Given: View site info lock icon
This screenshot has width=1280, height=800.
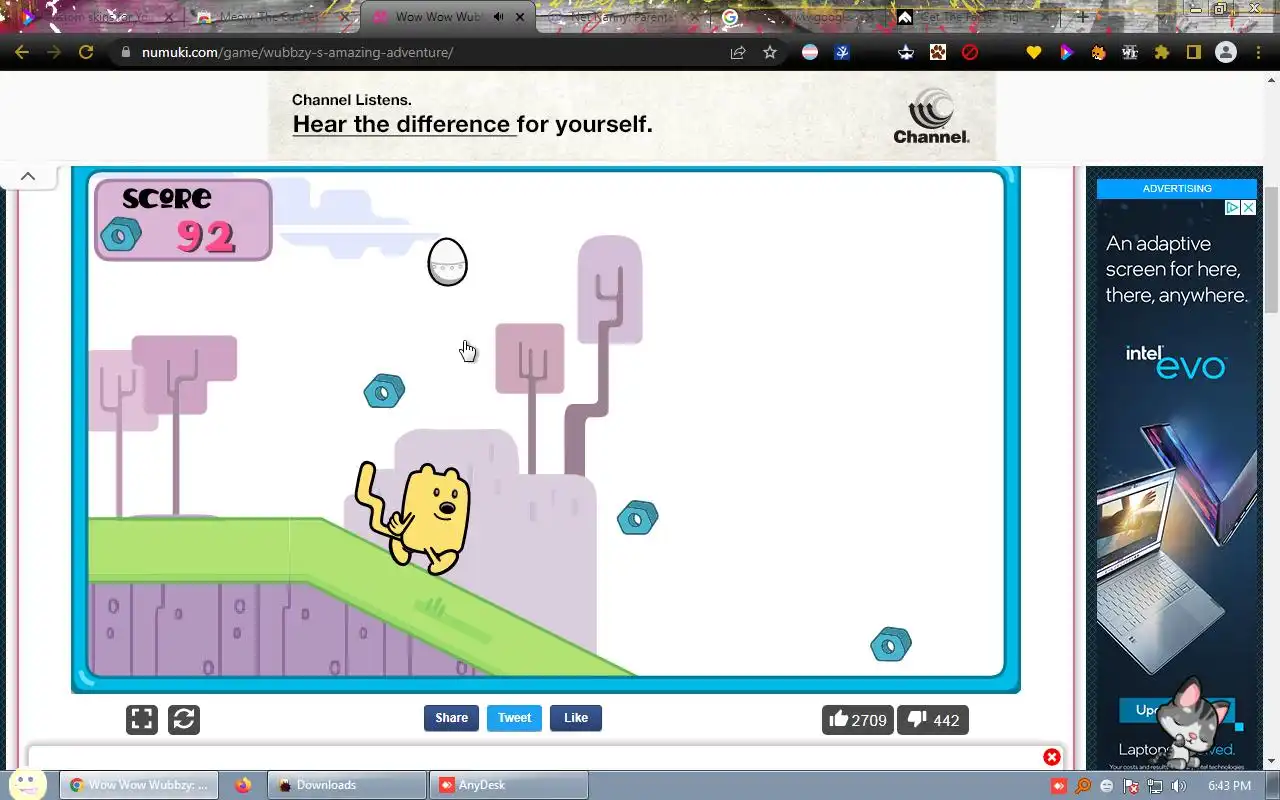Looking at the screenshot, I should (x=124, y=52).
